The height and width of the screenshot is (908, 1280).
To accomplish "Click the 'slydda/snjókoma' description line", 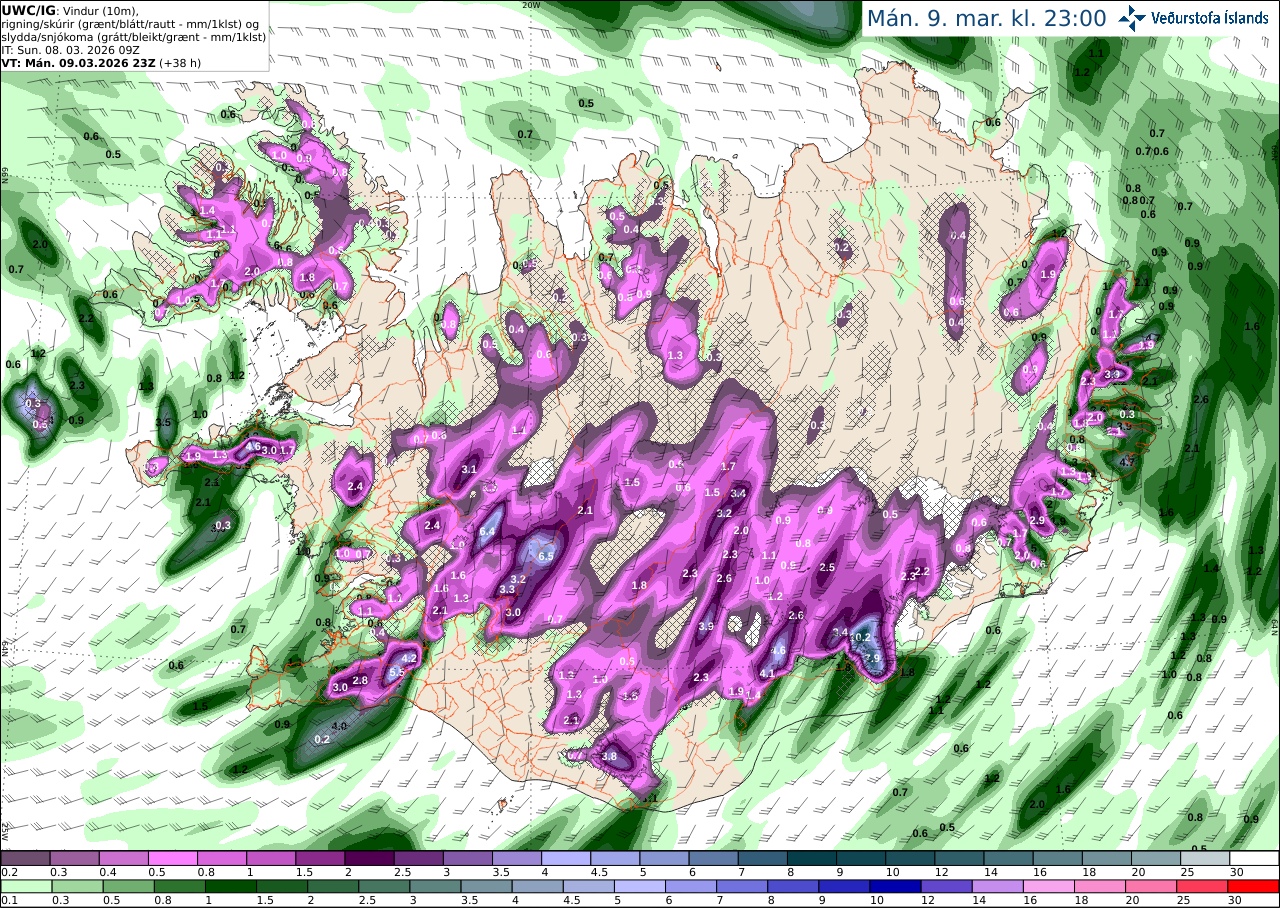I will coord(133,36).
